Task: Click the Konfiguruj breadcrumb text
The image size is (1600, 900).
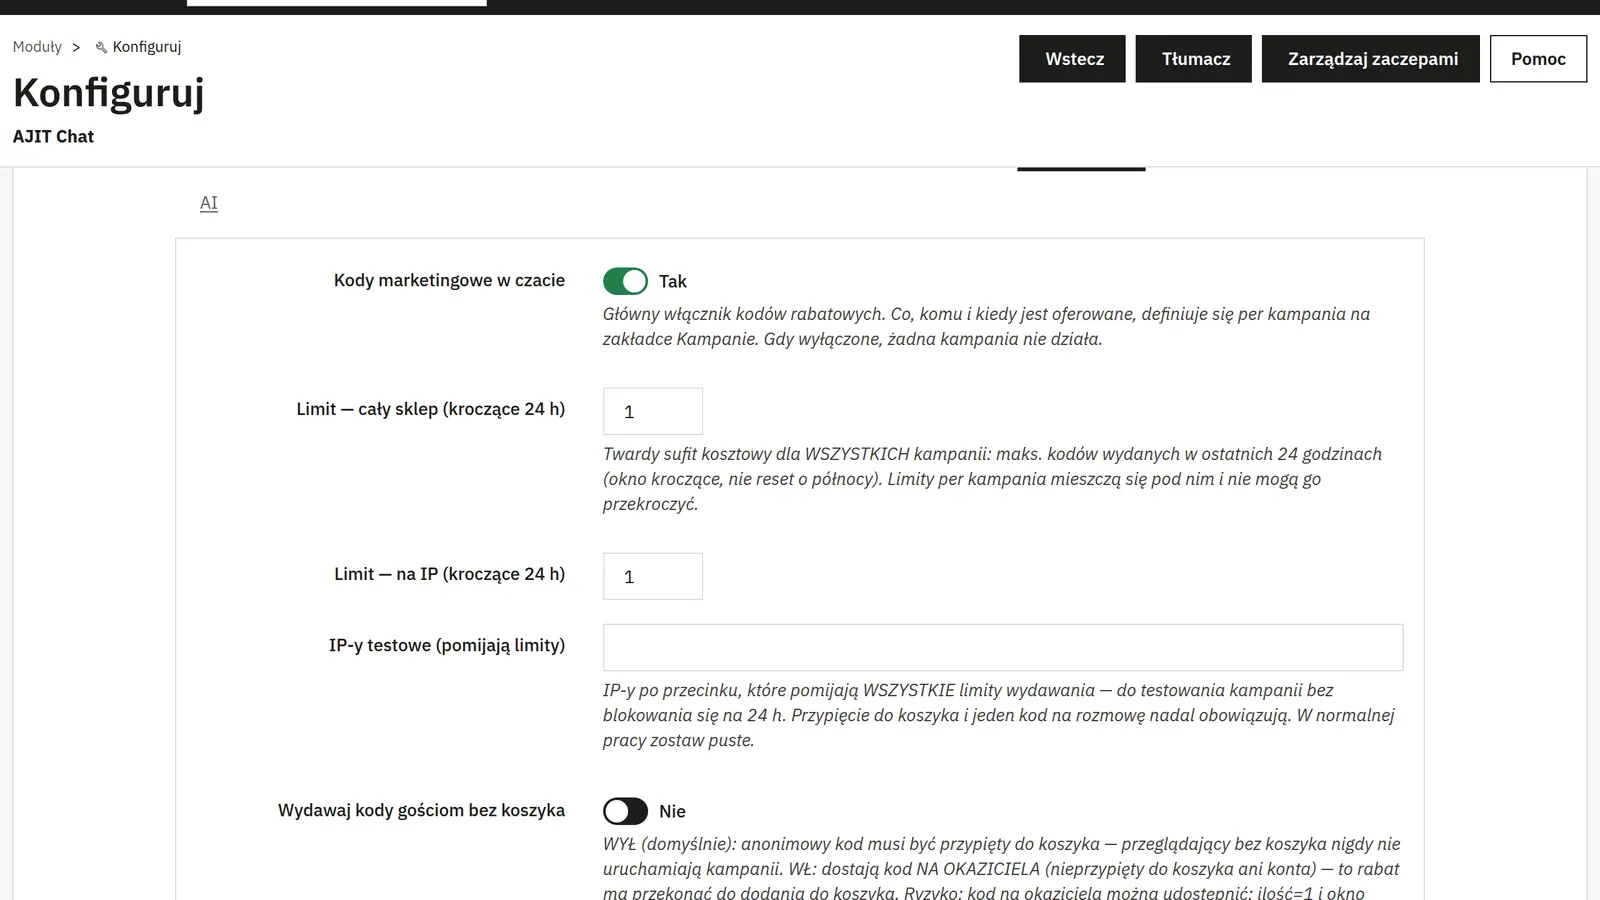Action: tap(147, 47)
